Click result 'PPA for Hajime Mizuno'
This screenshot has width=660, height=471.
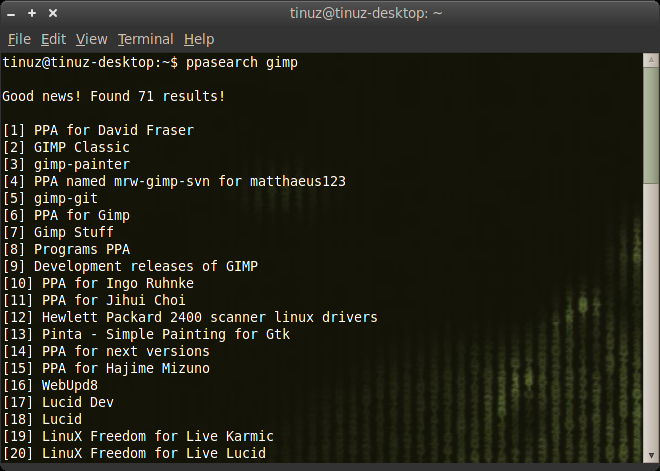(x=126, y=369)
